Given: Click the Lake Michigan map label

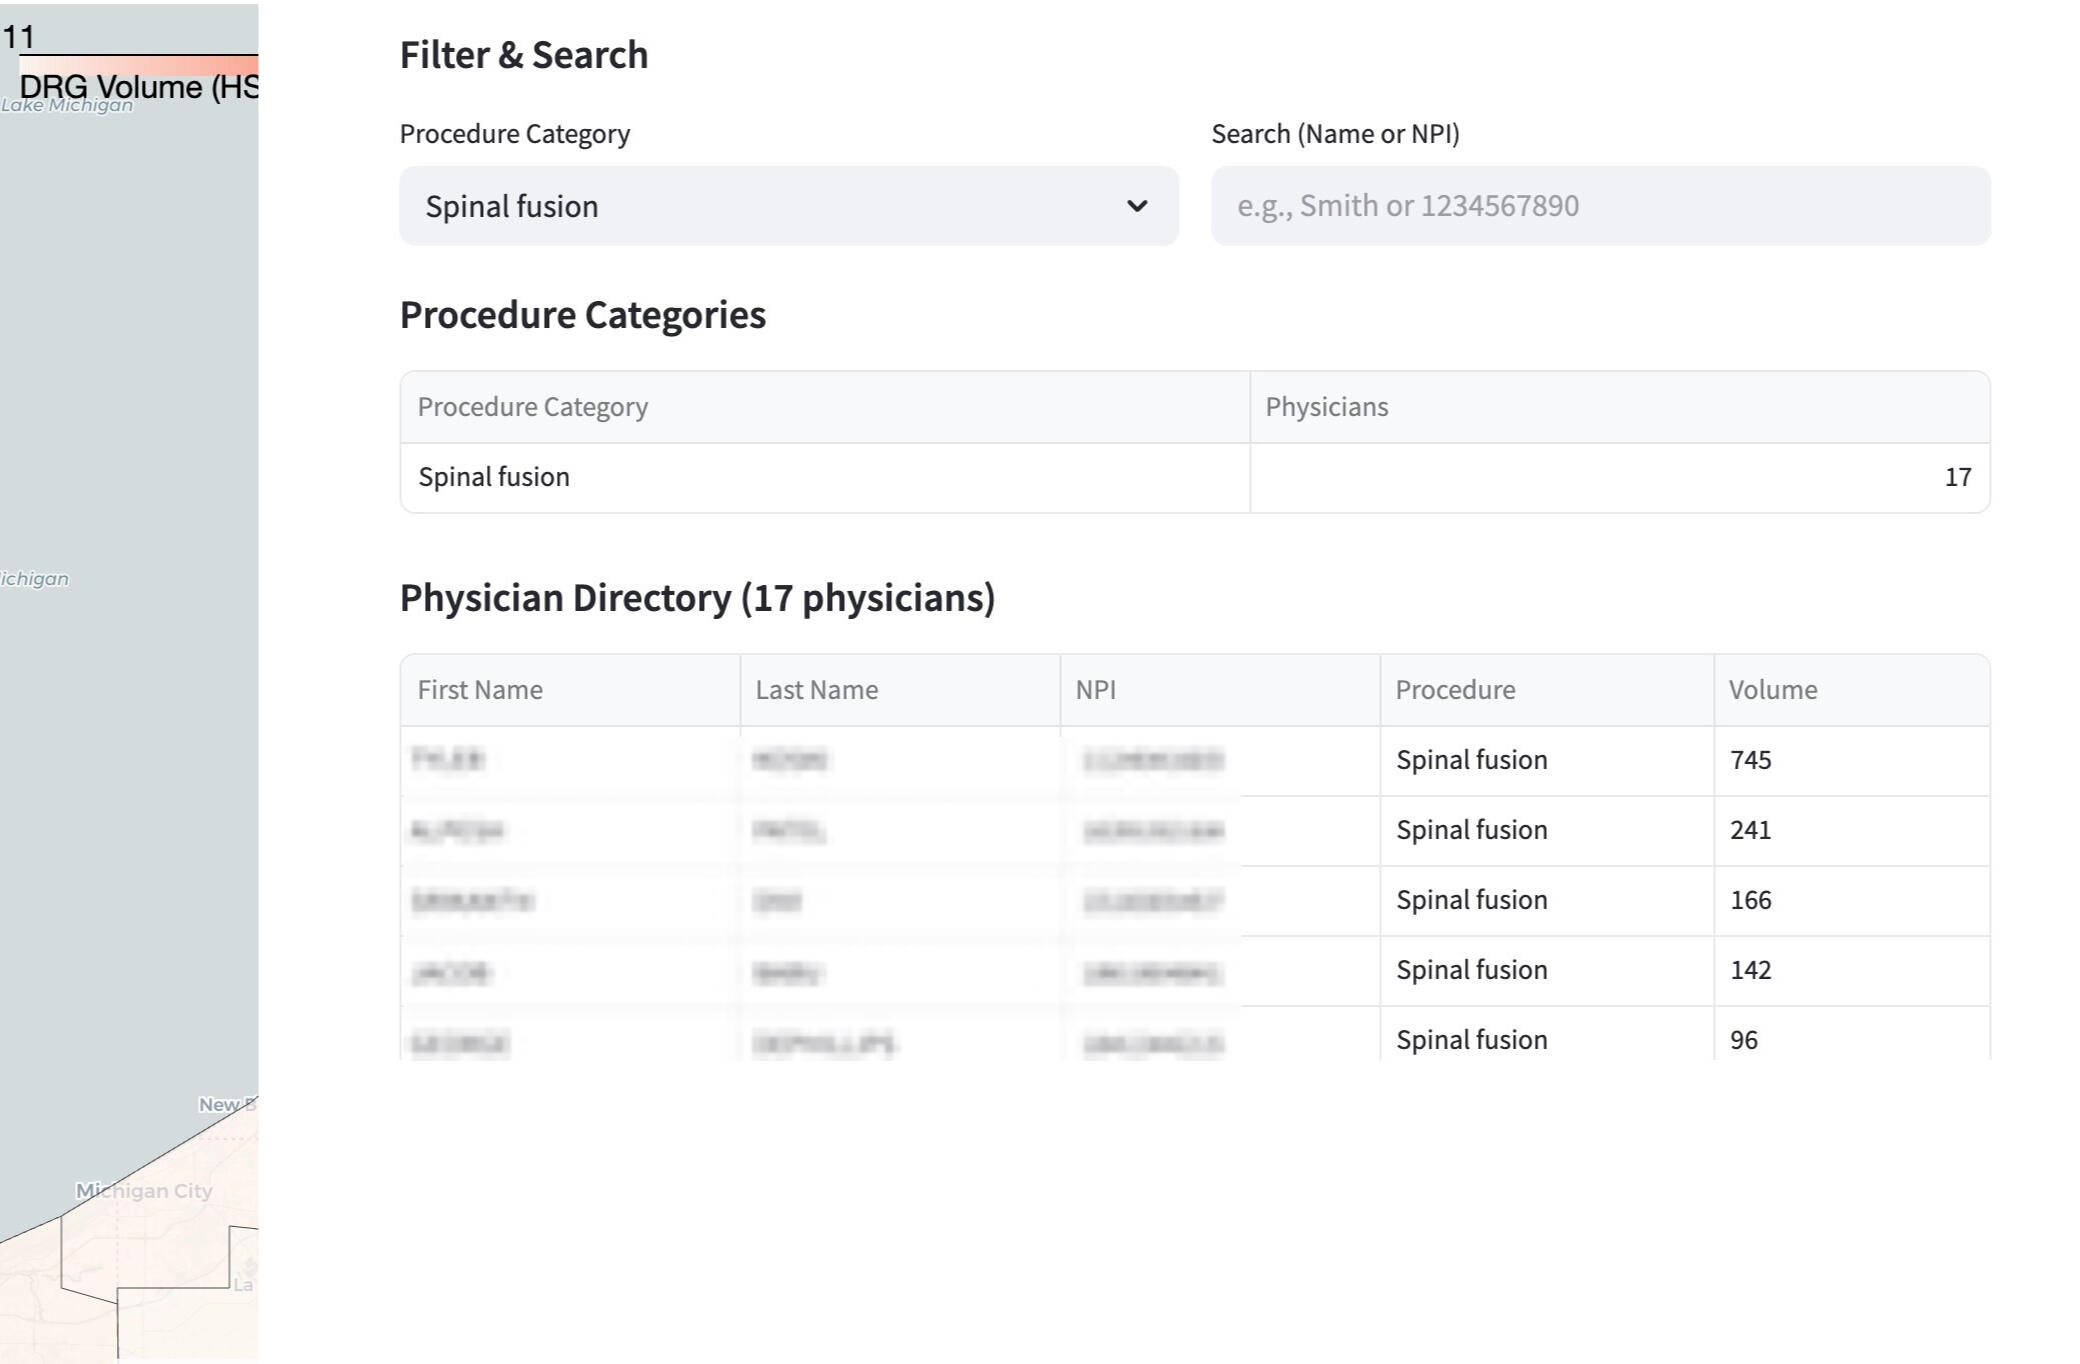Looking at the screenshot, I should [66, 106].
